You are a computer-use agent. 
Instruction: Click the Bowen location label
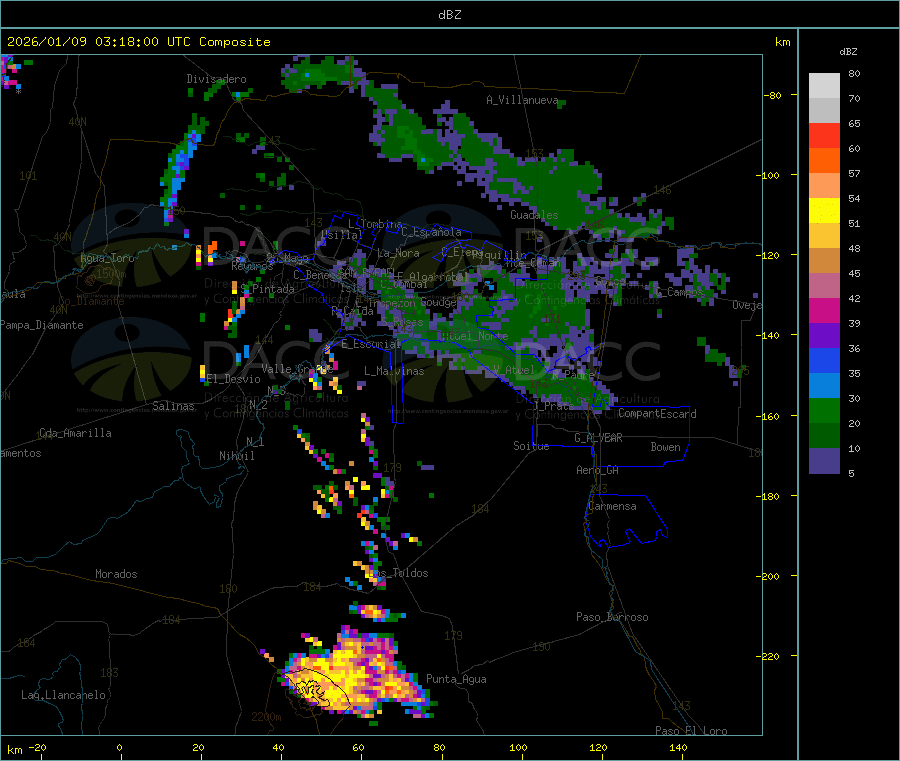coord(665,447)
